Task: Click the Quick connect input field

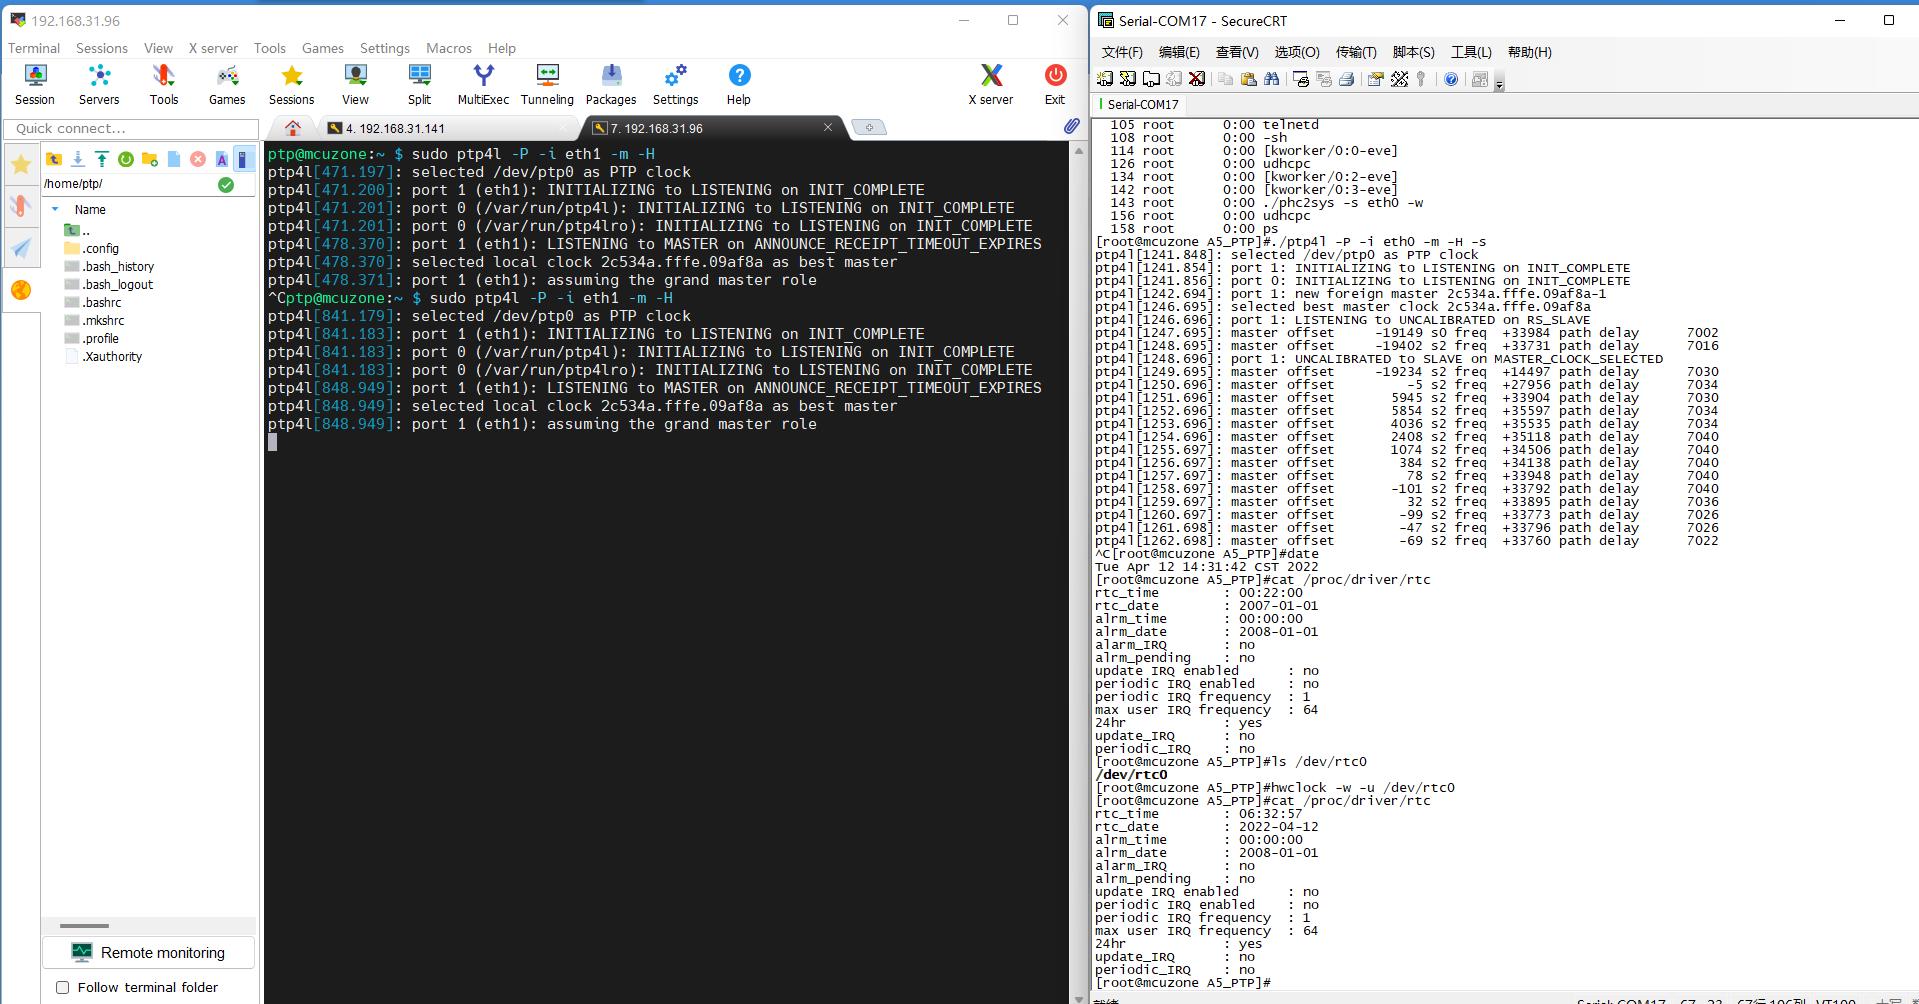Action: coord(131,128)
